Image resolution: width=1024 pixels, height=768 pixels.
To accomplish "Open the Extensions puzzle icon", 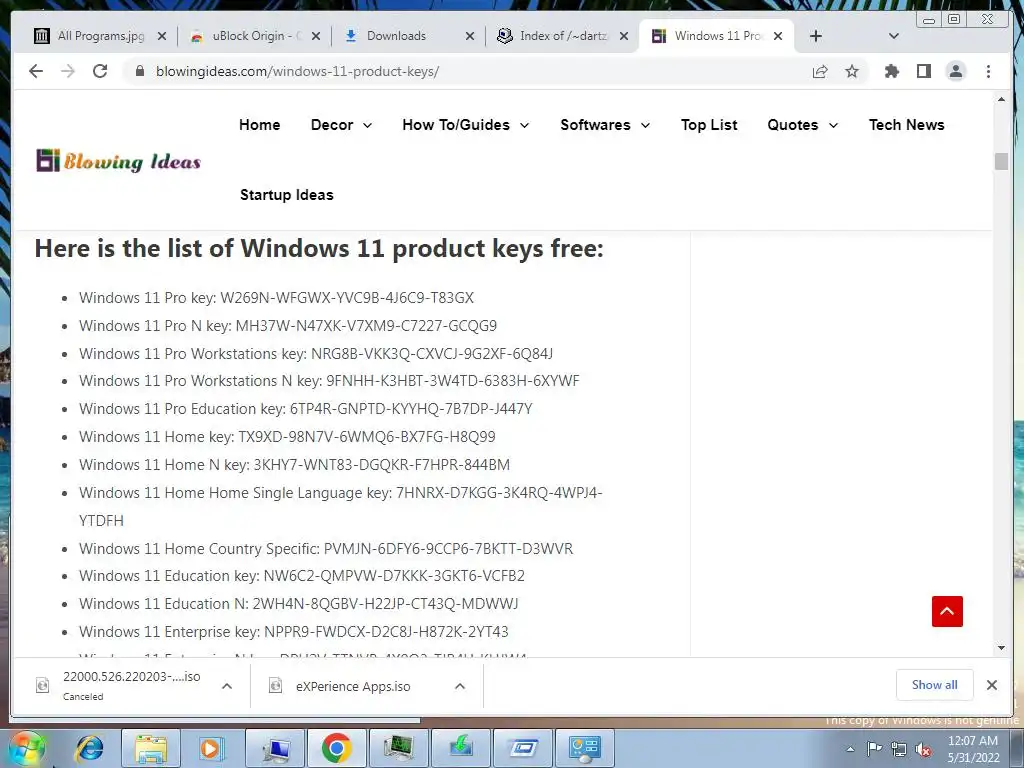I will tap(891, 71).
